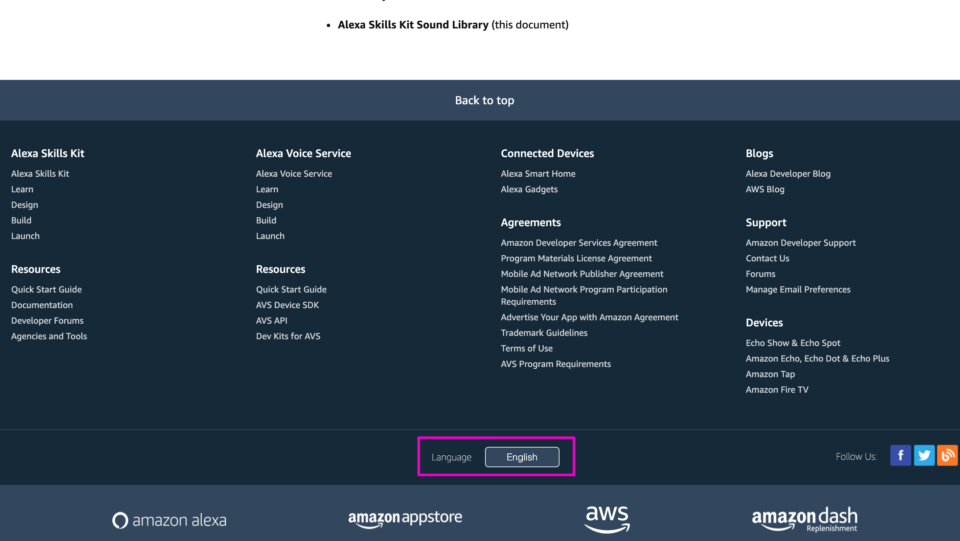Open the AWS Blog link
The image size is (960, 541).
point(765,189)
